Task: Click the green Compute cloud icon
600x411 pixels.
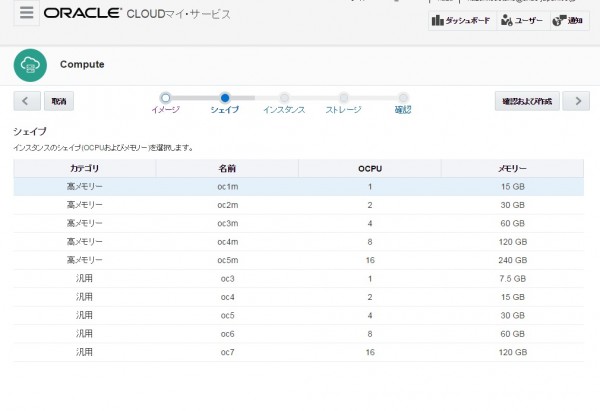Action: (30, 65)
